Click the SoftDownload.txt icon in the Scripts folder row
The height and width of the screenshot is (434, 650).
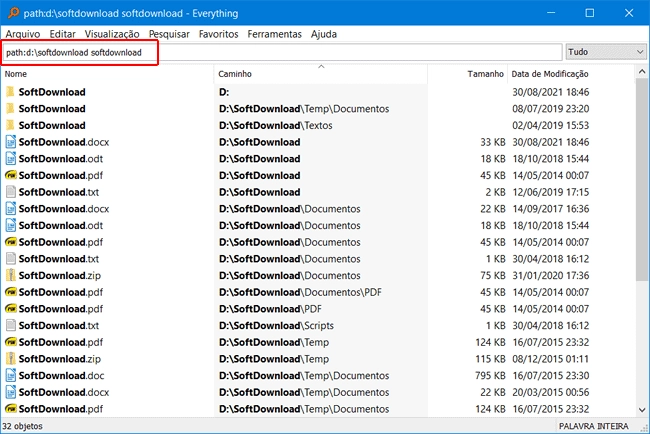pyautogui.click(x=10, y=325)
